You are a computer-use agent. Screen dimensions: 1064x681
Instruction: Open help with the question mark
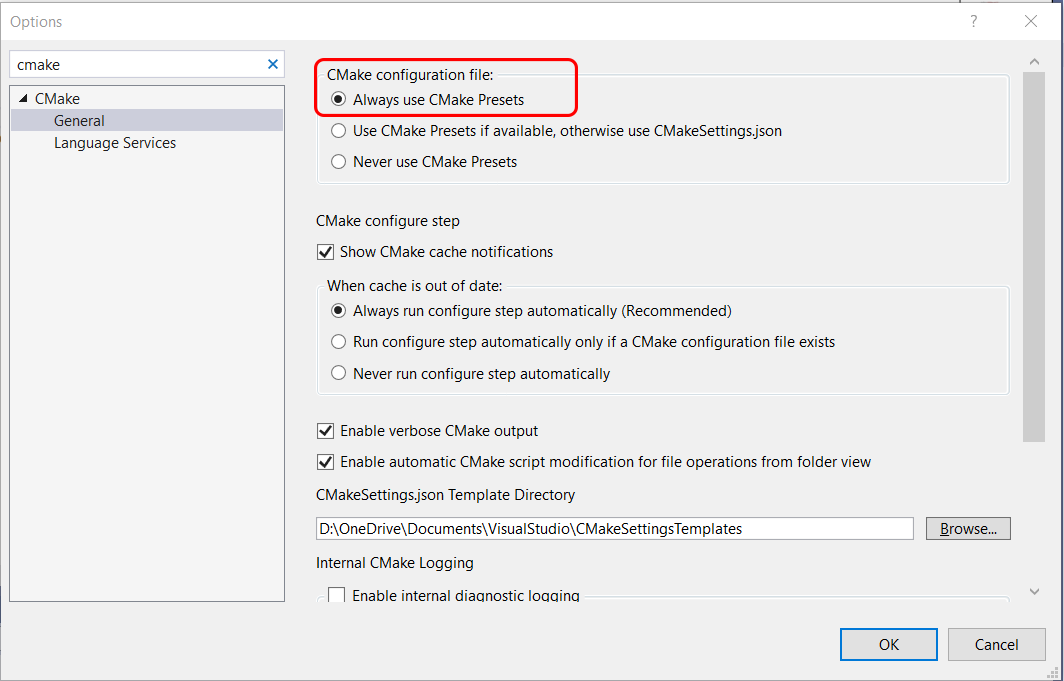click(x=974, y=22)
